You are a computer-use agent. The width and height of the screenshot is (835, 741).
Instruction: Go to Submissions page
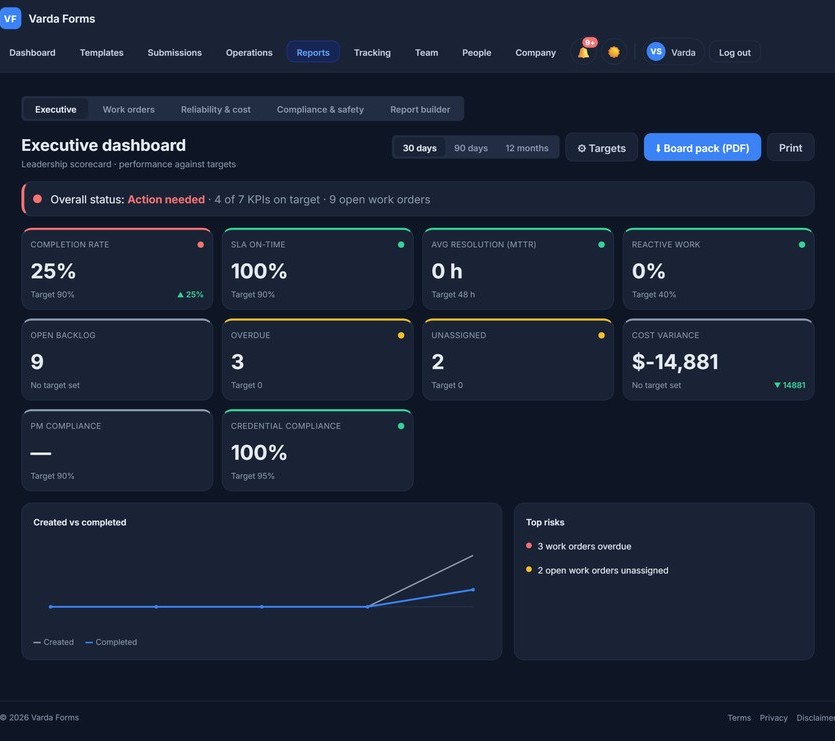[175, 52]
